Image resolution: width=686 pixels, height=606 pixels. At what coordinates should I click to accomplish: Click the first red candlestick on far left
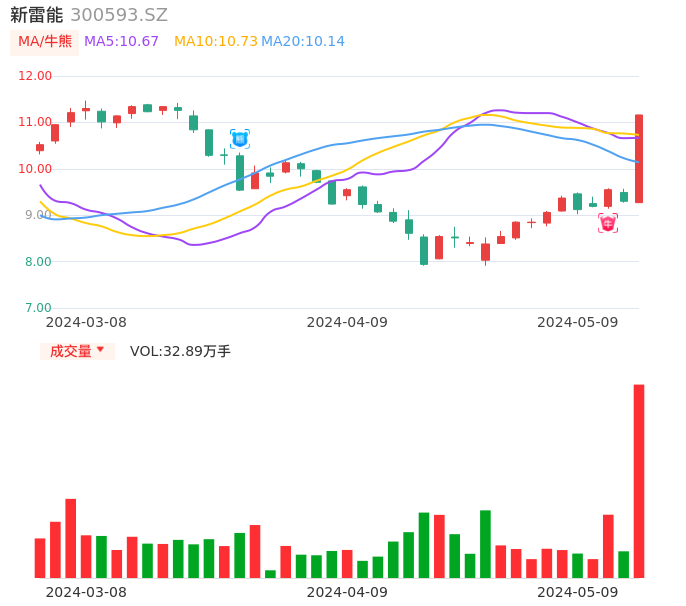pyautogui.click(x=40, y=148)
